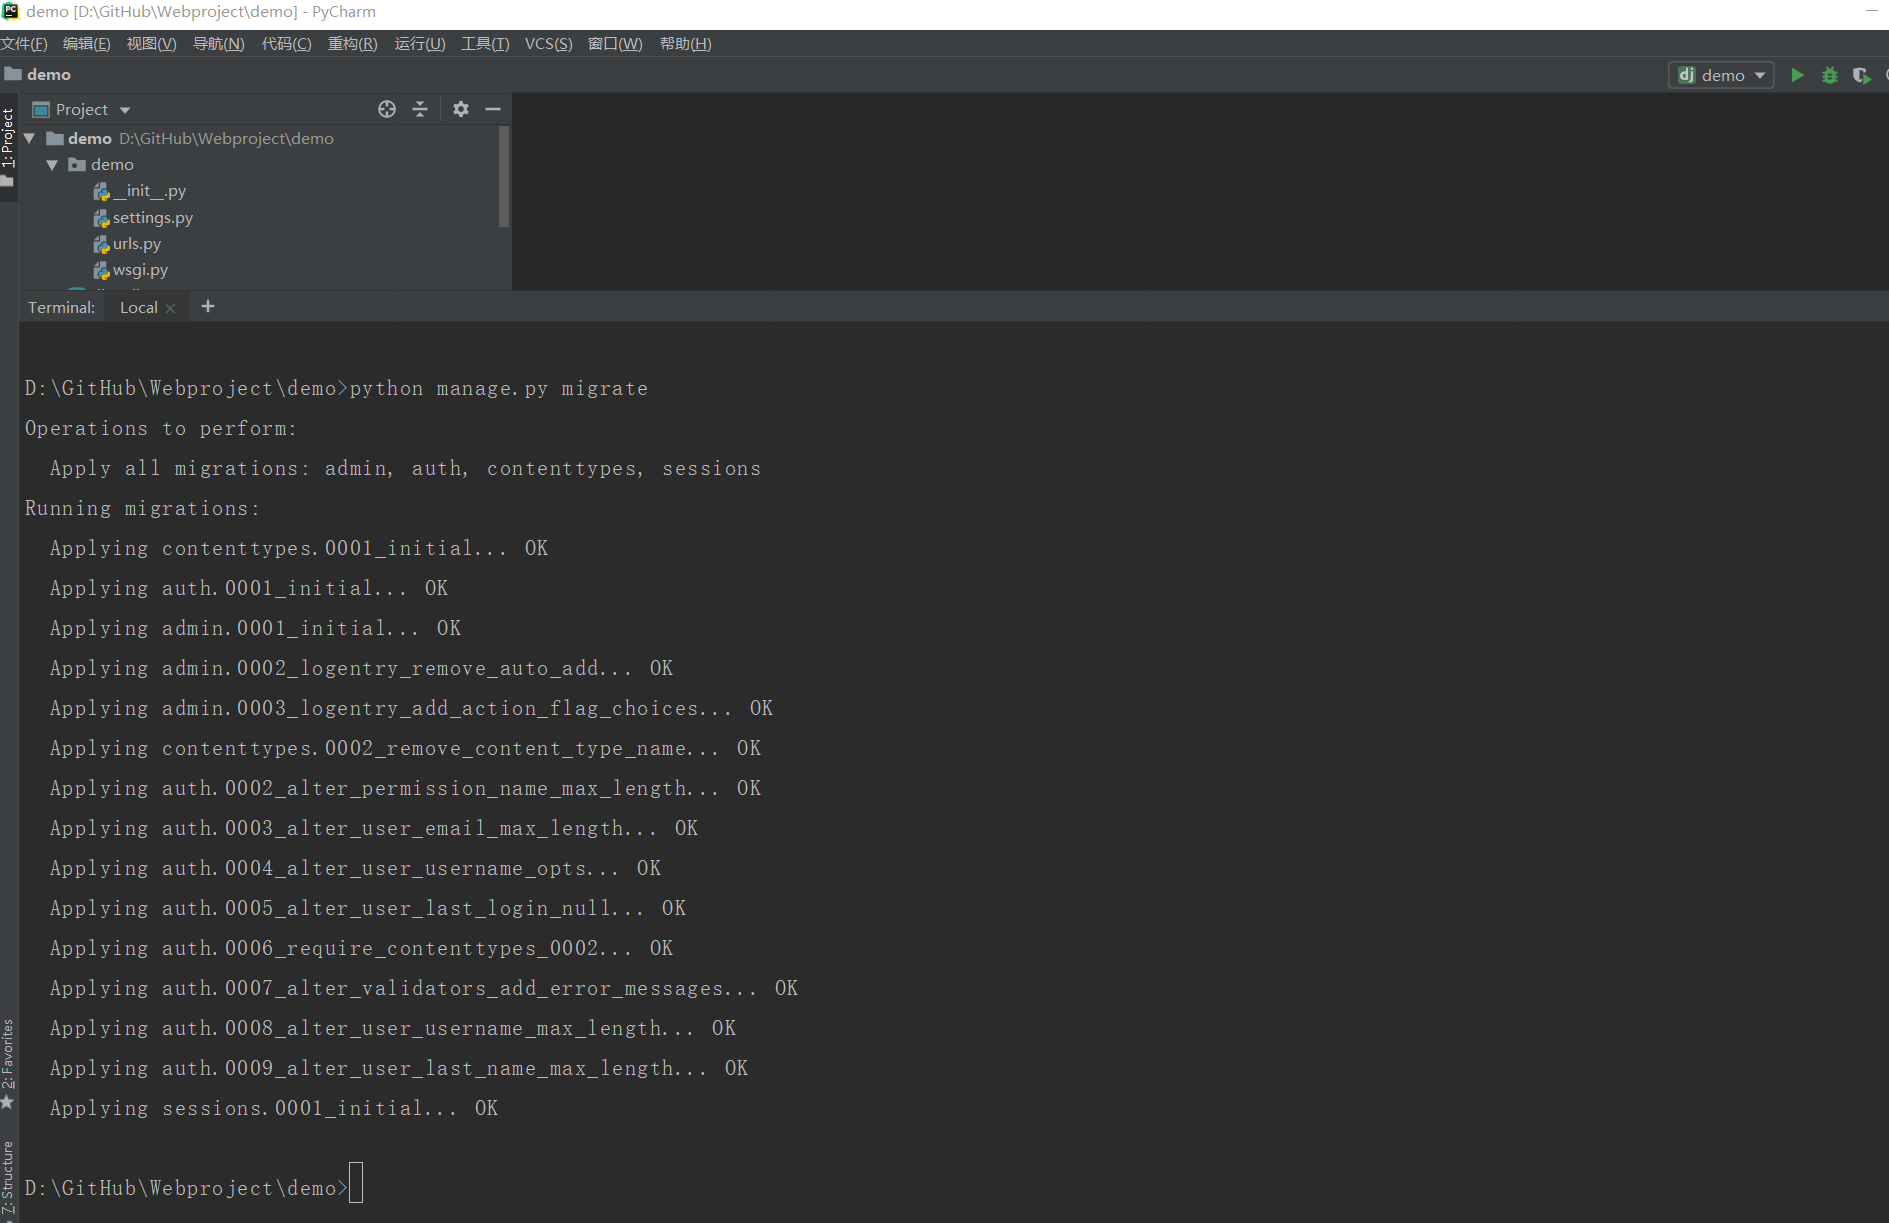Select the urls.py file
This screenshot has height=1223, width=1889.
[x=137, y=243]
